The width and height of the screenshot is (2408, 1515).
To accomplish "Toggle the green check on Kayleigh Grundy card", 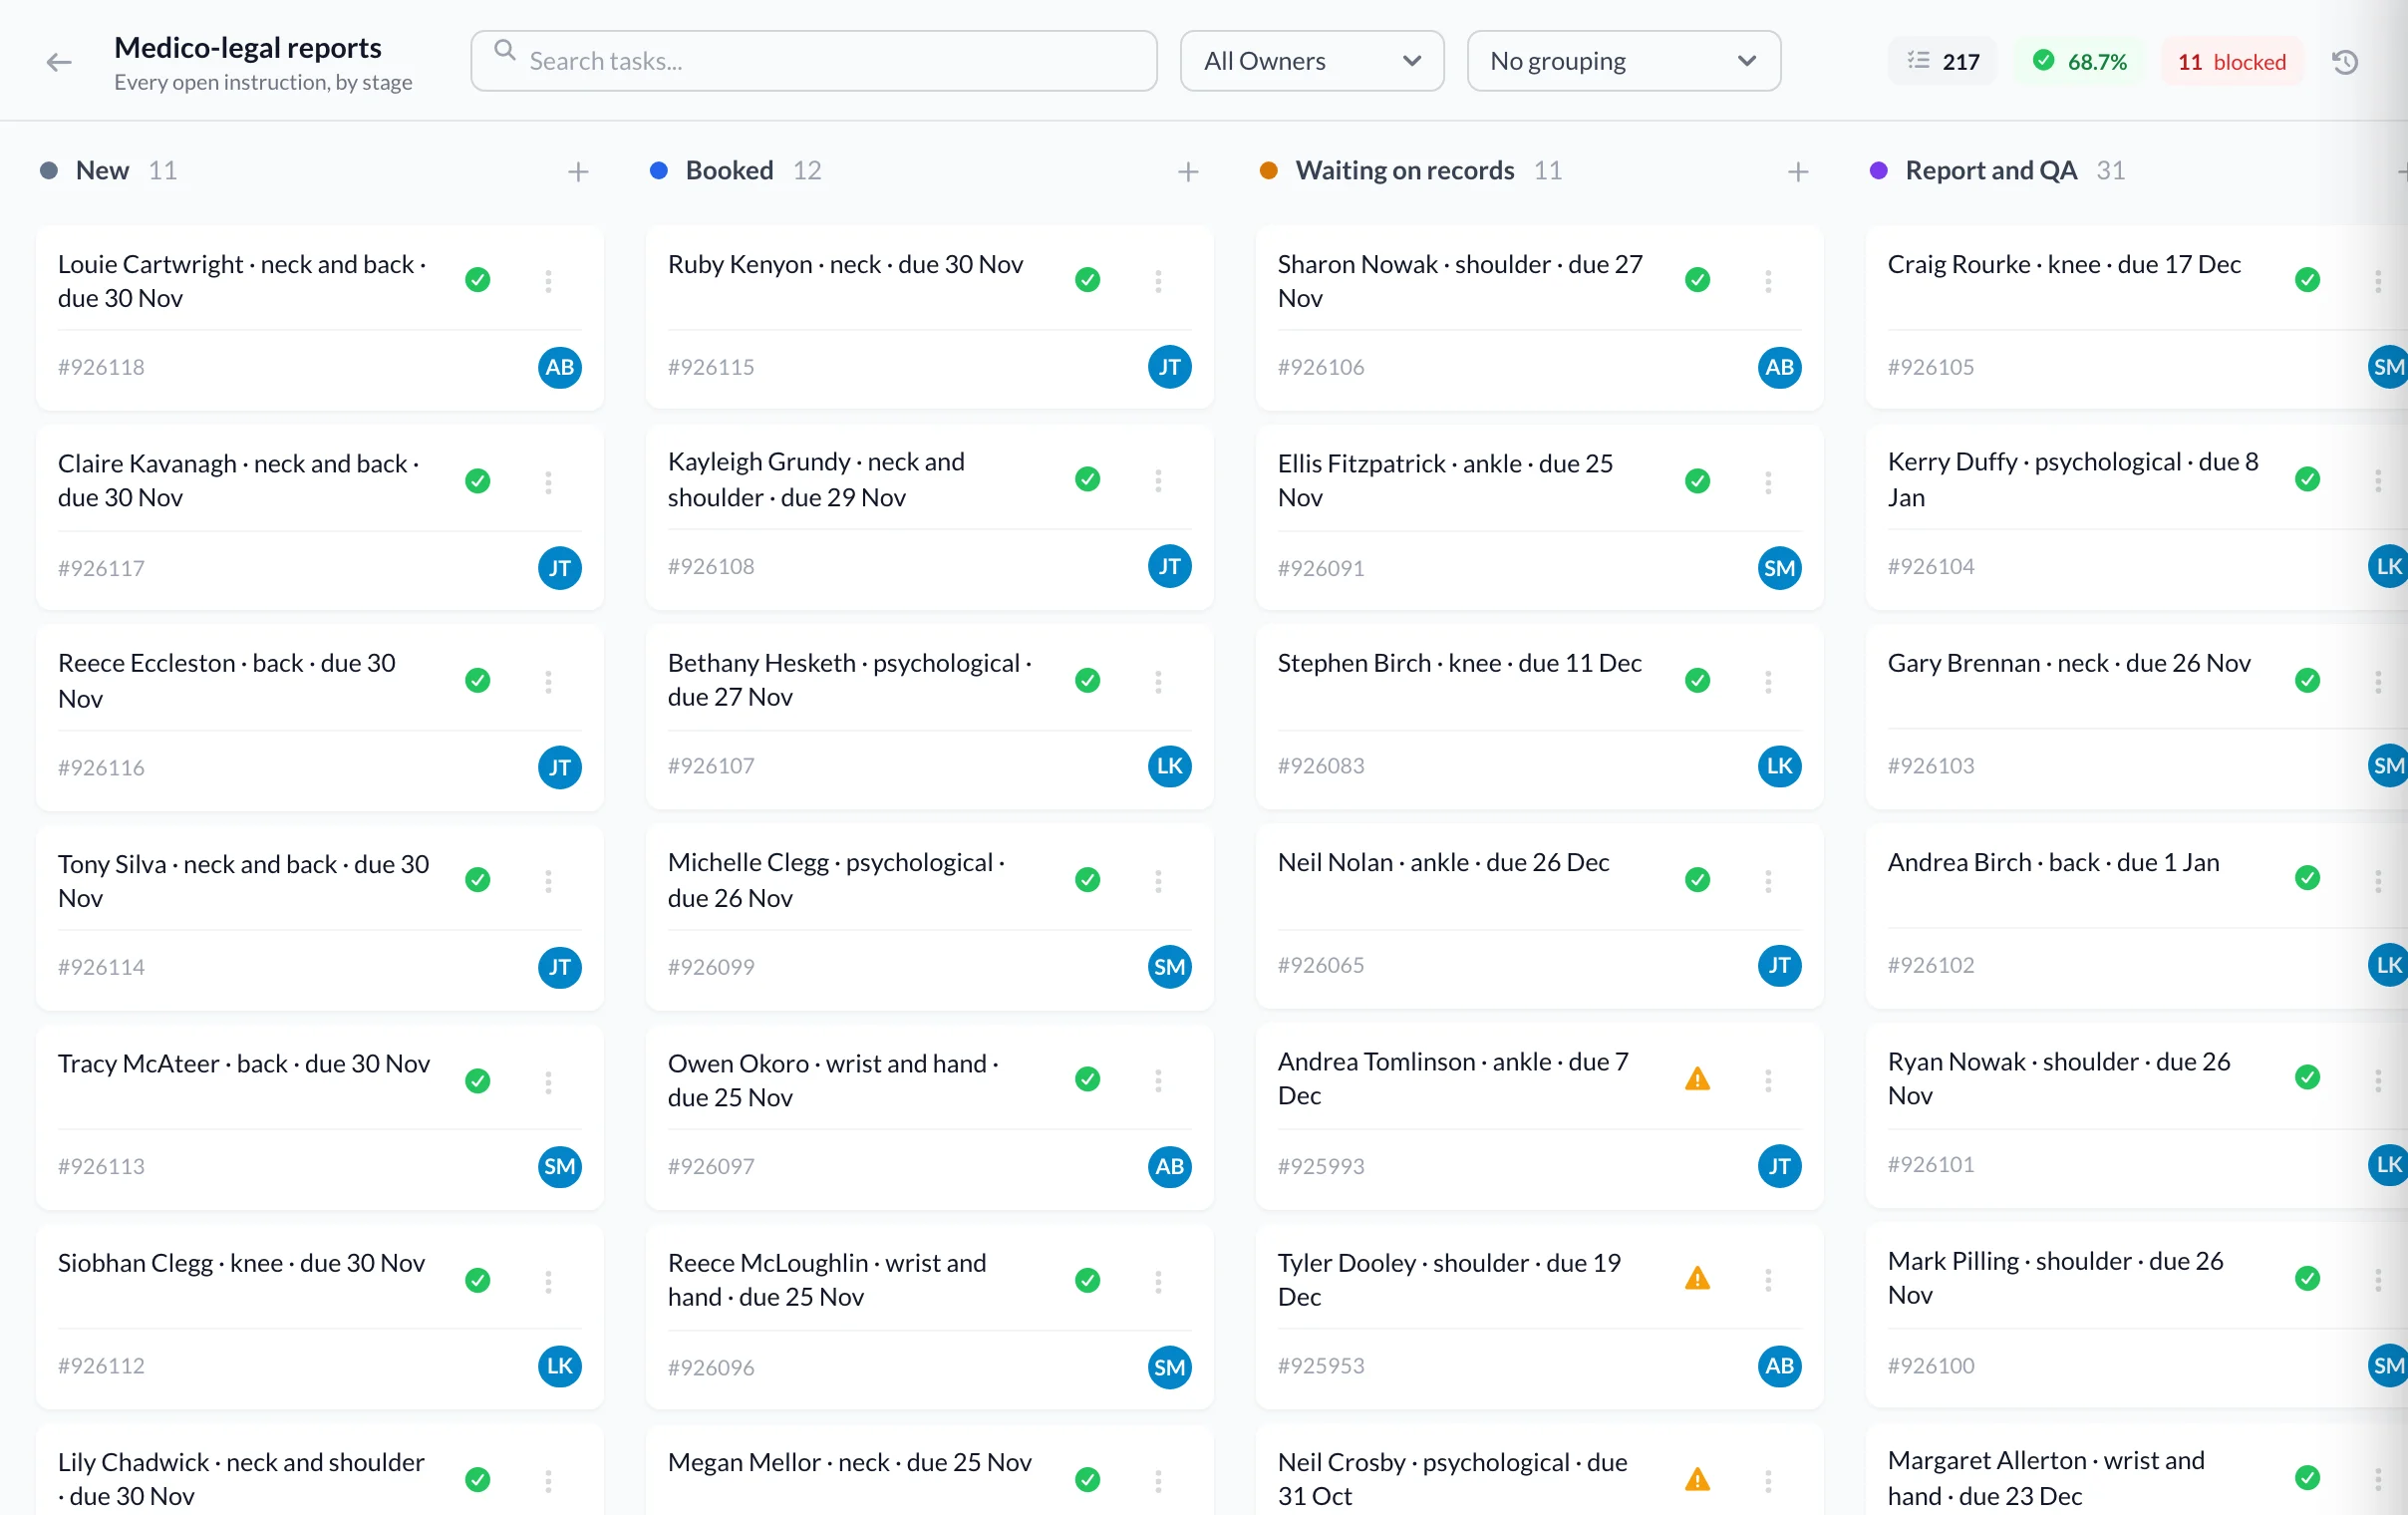I will [1088, 479].
